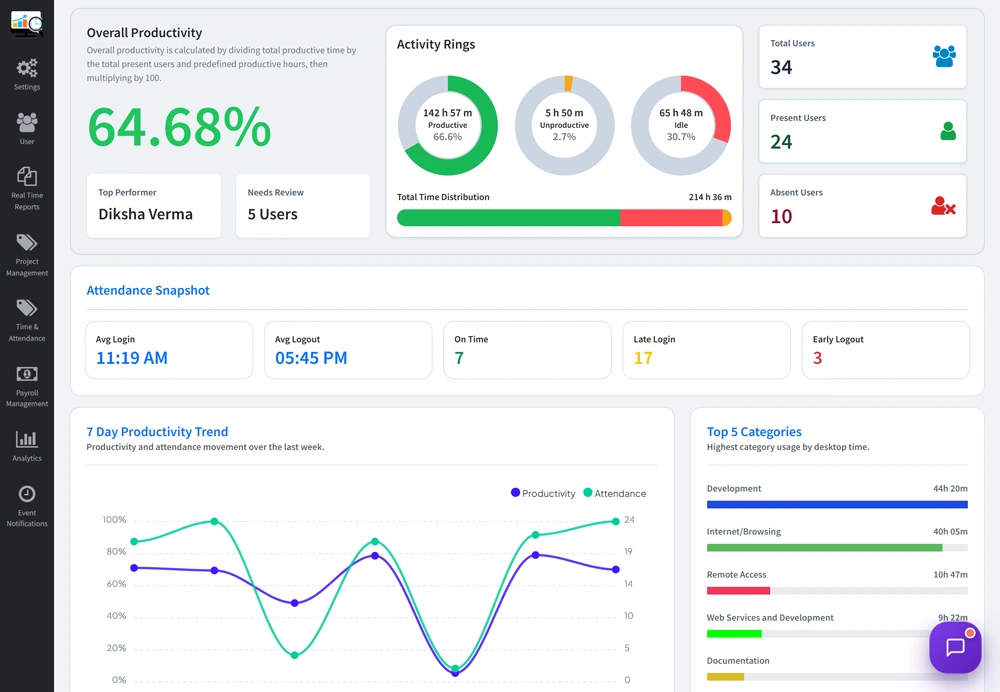
Task: Toggle Attendance series in chart legend
Action: click(x=615, y=493)
